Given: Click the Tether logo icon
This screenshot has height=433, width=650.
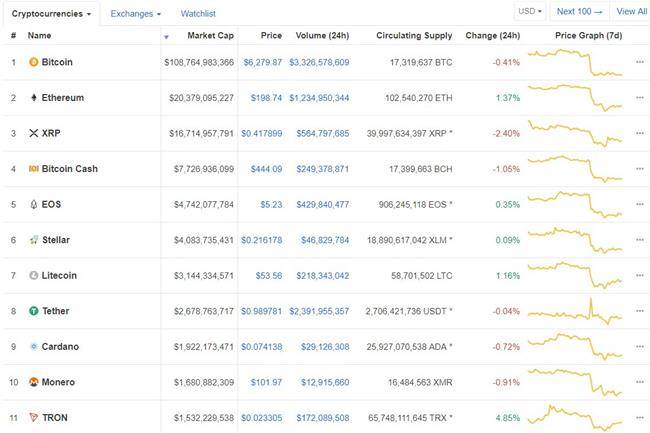Looking at the screenshot, I should coord(34,311).
